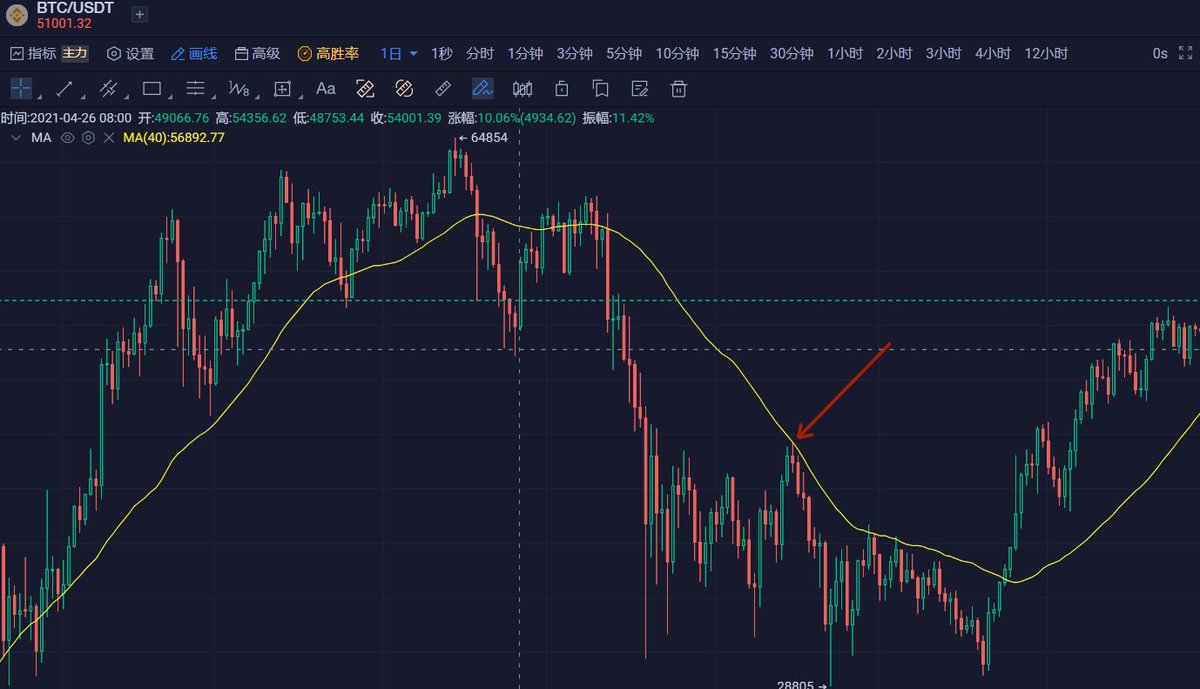Screen dimensions: 1200x689
Task: Toggle the 画线 drawing mode
Action: point(194,54)
